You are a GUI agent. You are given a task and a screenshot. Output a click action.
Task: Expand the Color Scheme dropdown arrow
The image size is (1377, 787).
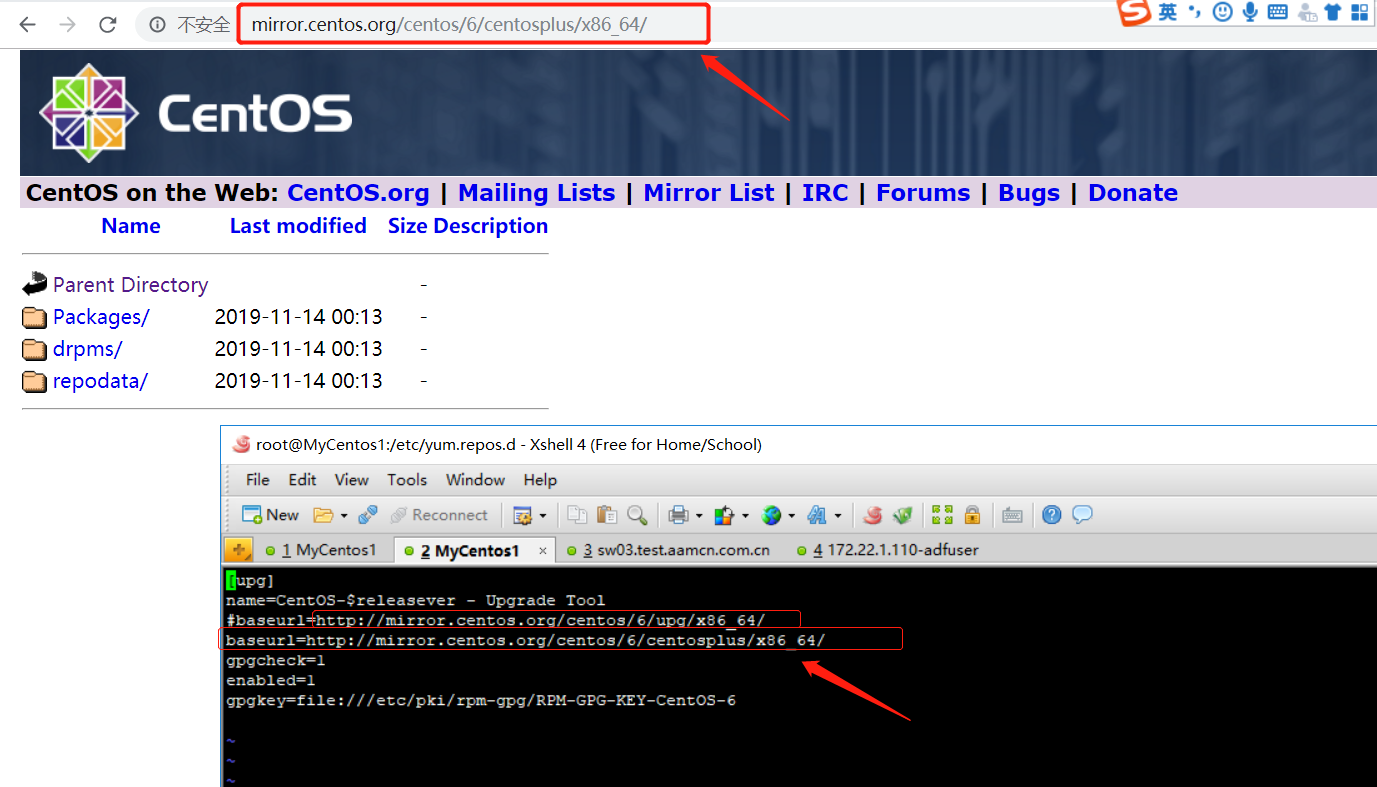tap(745, 516)
